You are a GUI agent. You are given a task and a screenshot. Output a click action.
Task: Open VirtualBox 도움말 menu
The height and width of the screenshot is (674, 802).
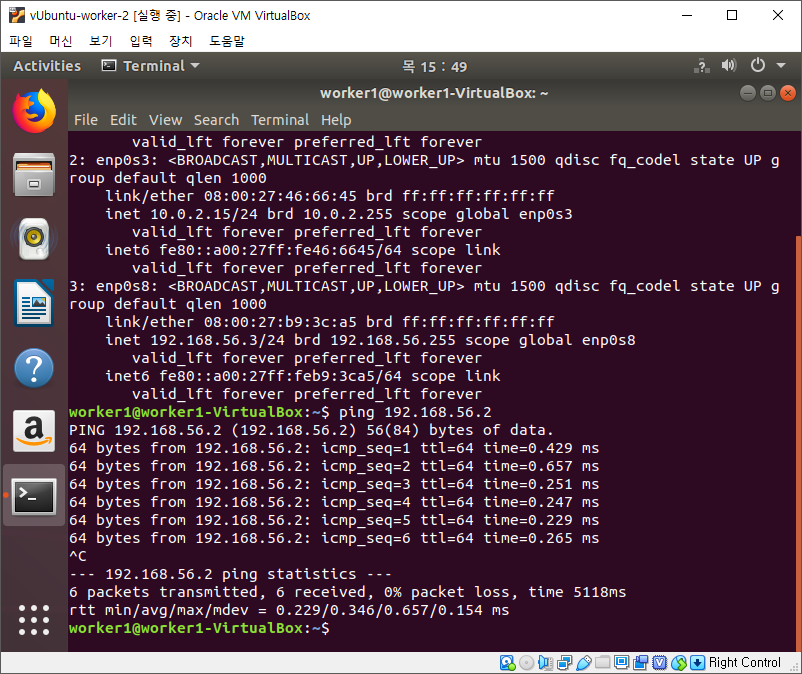click(x=227, y=40)
